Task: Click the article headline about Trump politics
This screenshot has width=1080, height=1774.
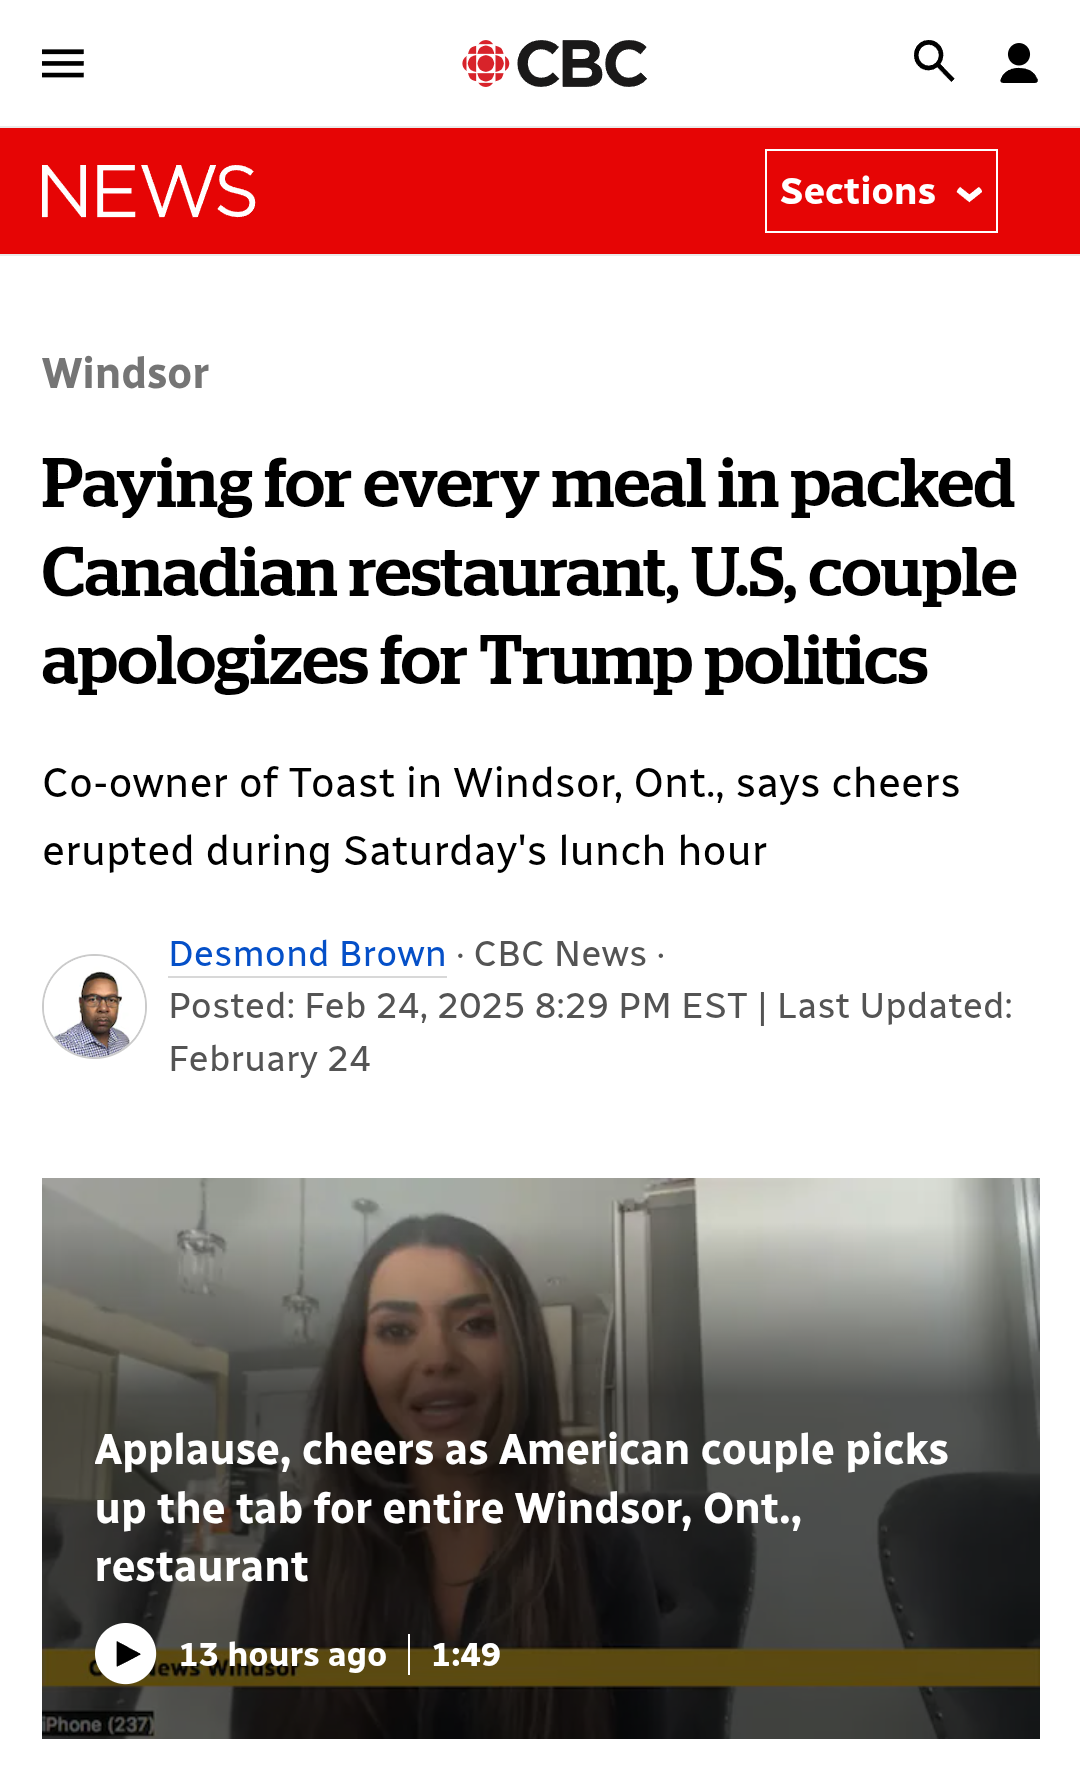Action: pyautogui.click(x=528, y=572)
